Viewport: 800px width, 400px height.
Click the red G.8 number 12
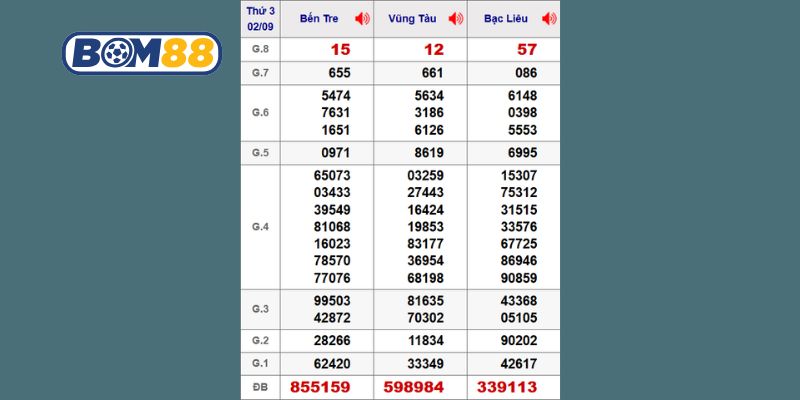click(x=434, y=49)
